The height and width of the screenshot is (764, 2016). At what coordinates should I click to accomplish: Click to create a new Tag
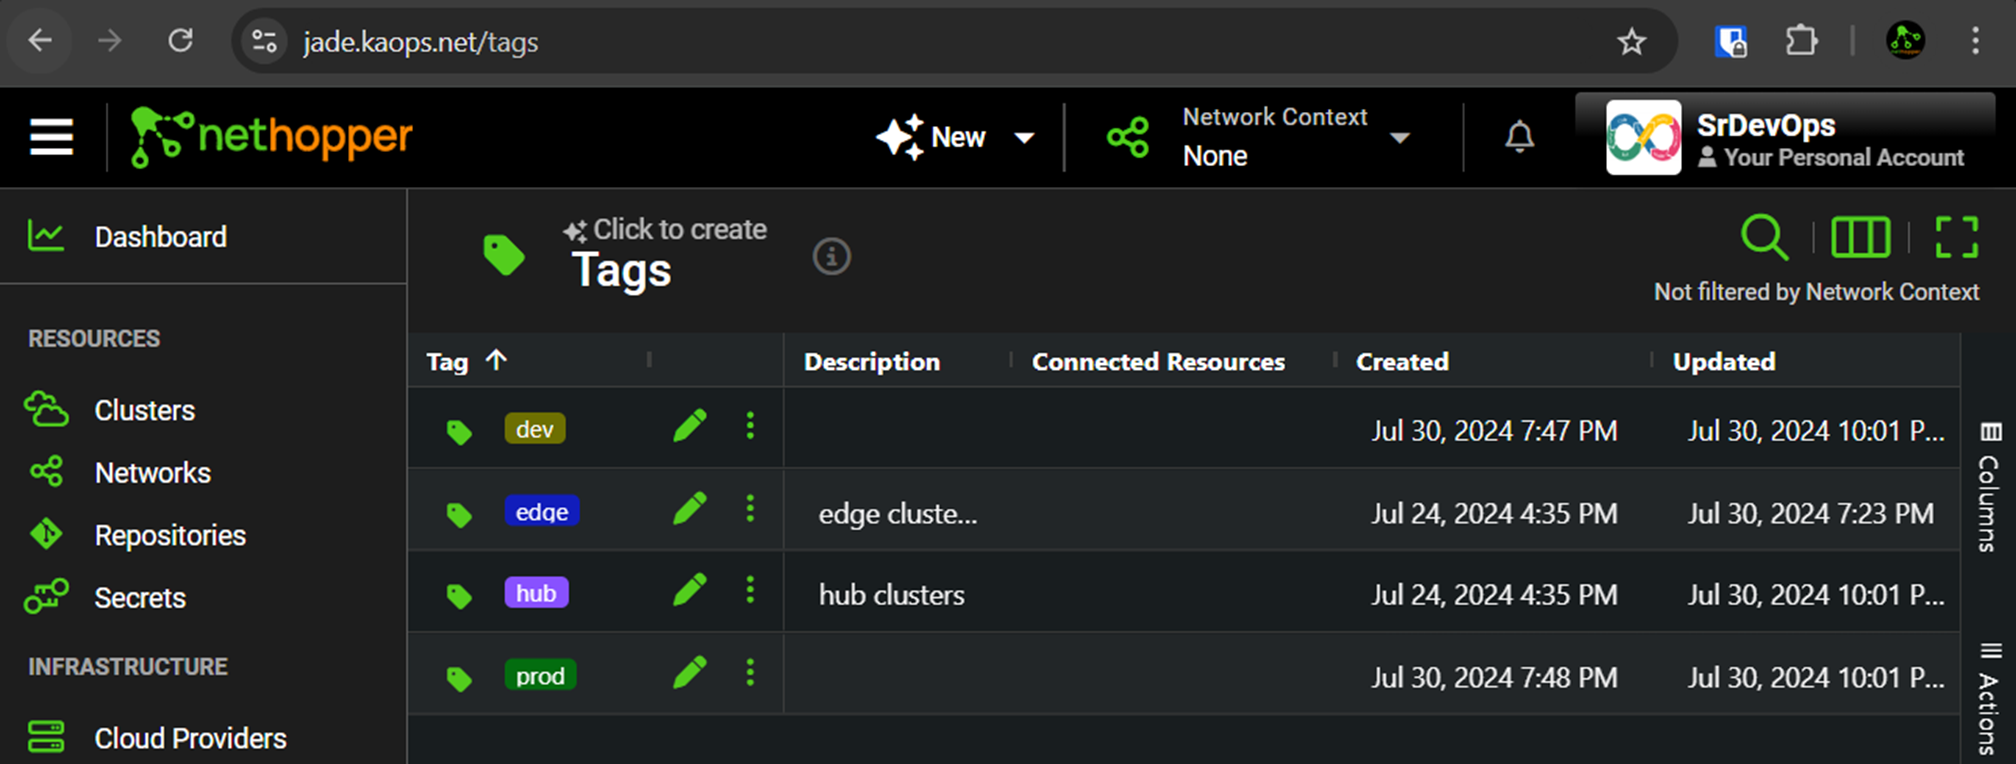point(665,230)
